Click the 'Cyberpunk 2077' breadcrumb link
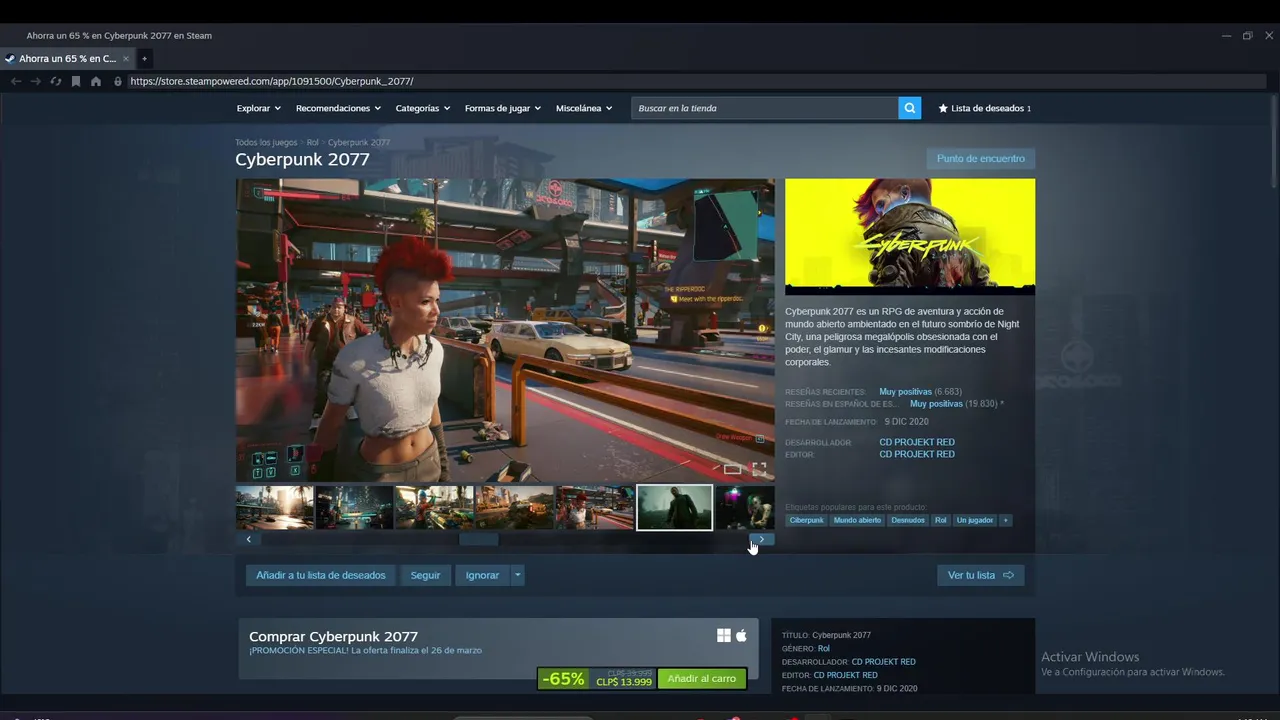1280x720 pixels. coord(359,142)
